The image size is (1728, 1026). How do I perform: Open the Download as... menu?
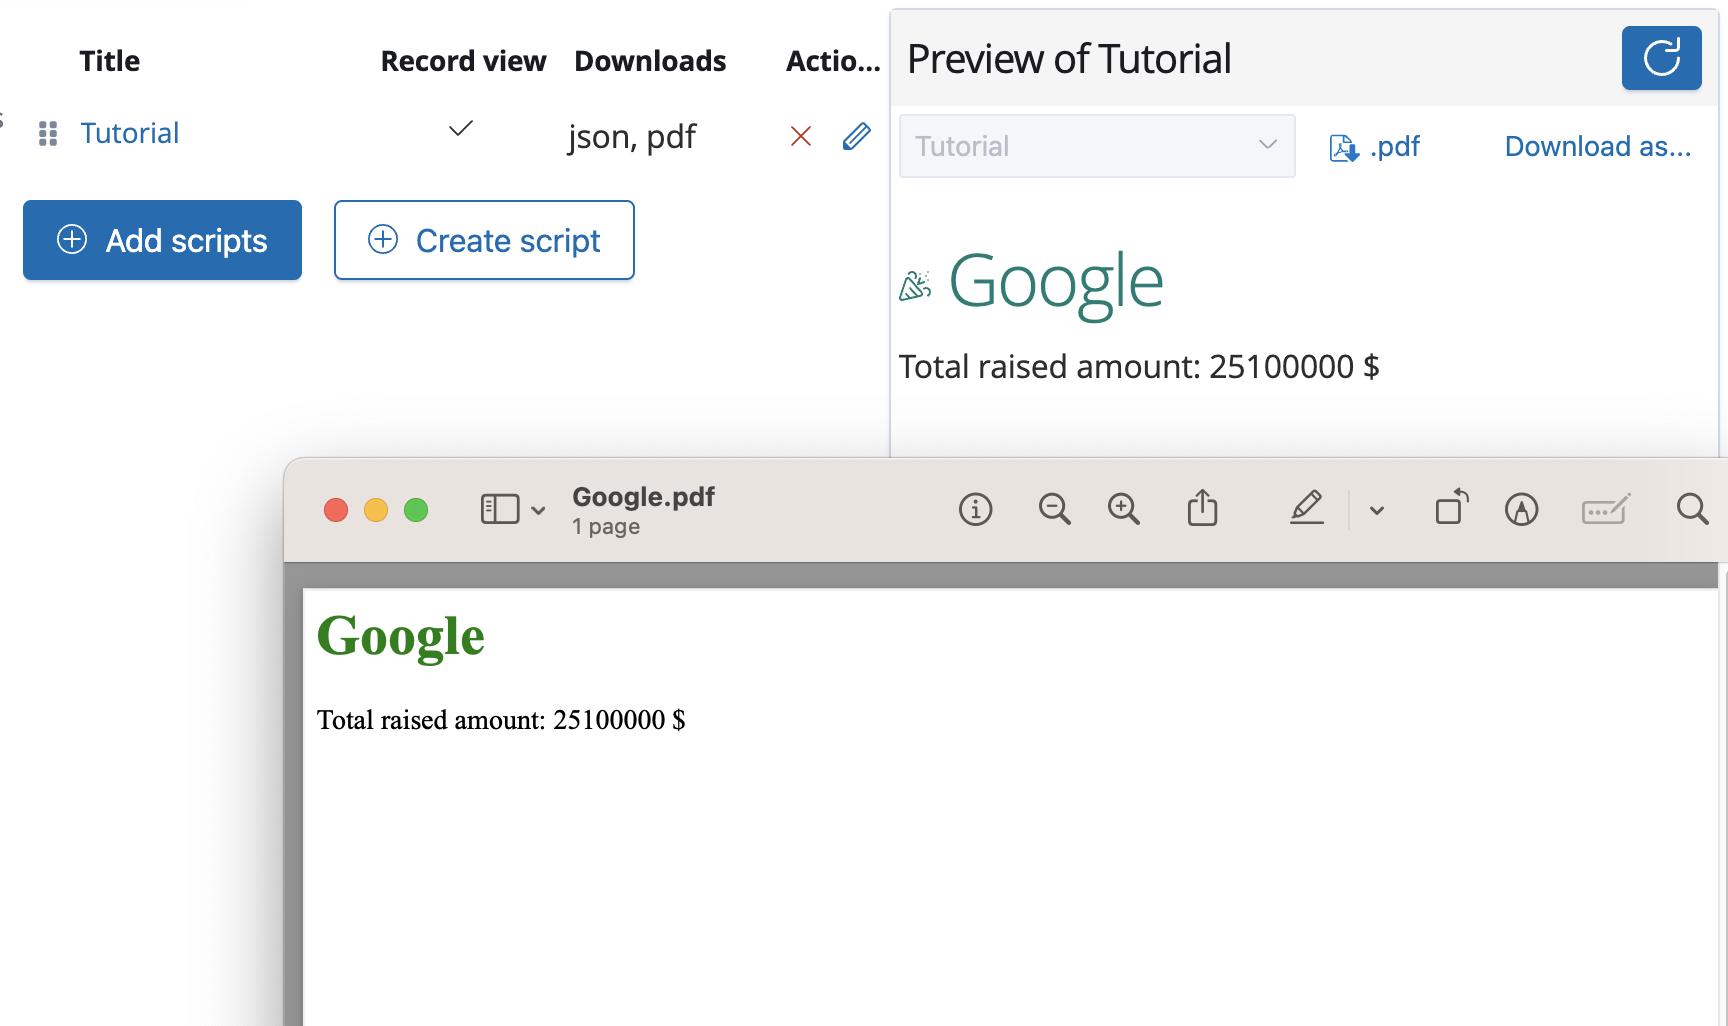coord(1597,146)
